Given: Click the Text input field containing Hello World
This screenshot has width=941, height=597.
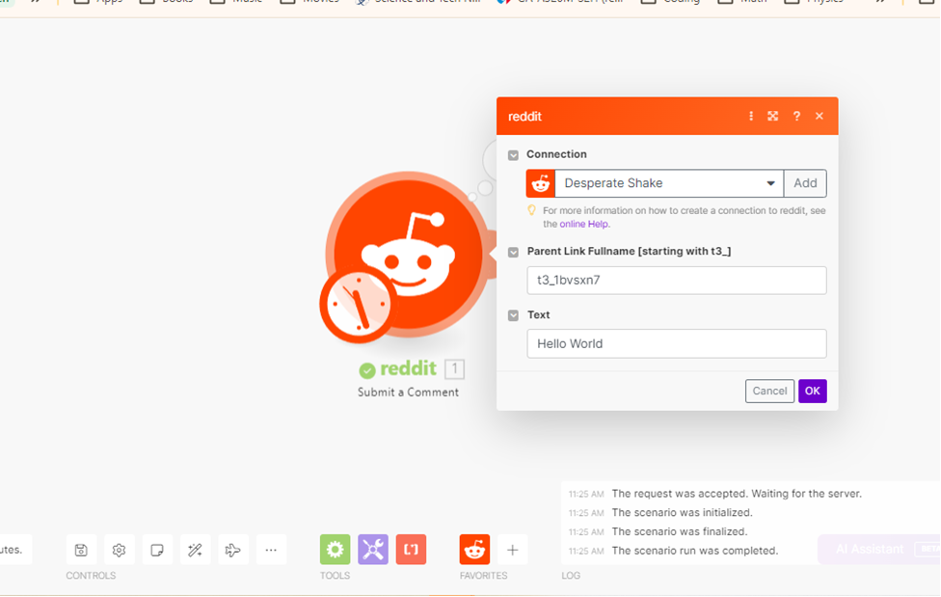Looking at the screenshot, I should click(676, 344).
